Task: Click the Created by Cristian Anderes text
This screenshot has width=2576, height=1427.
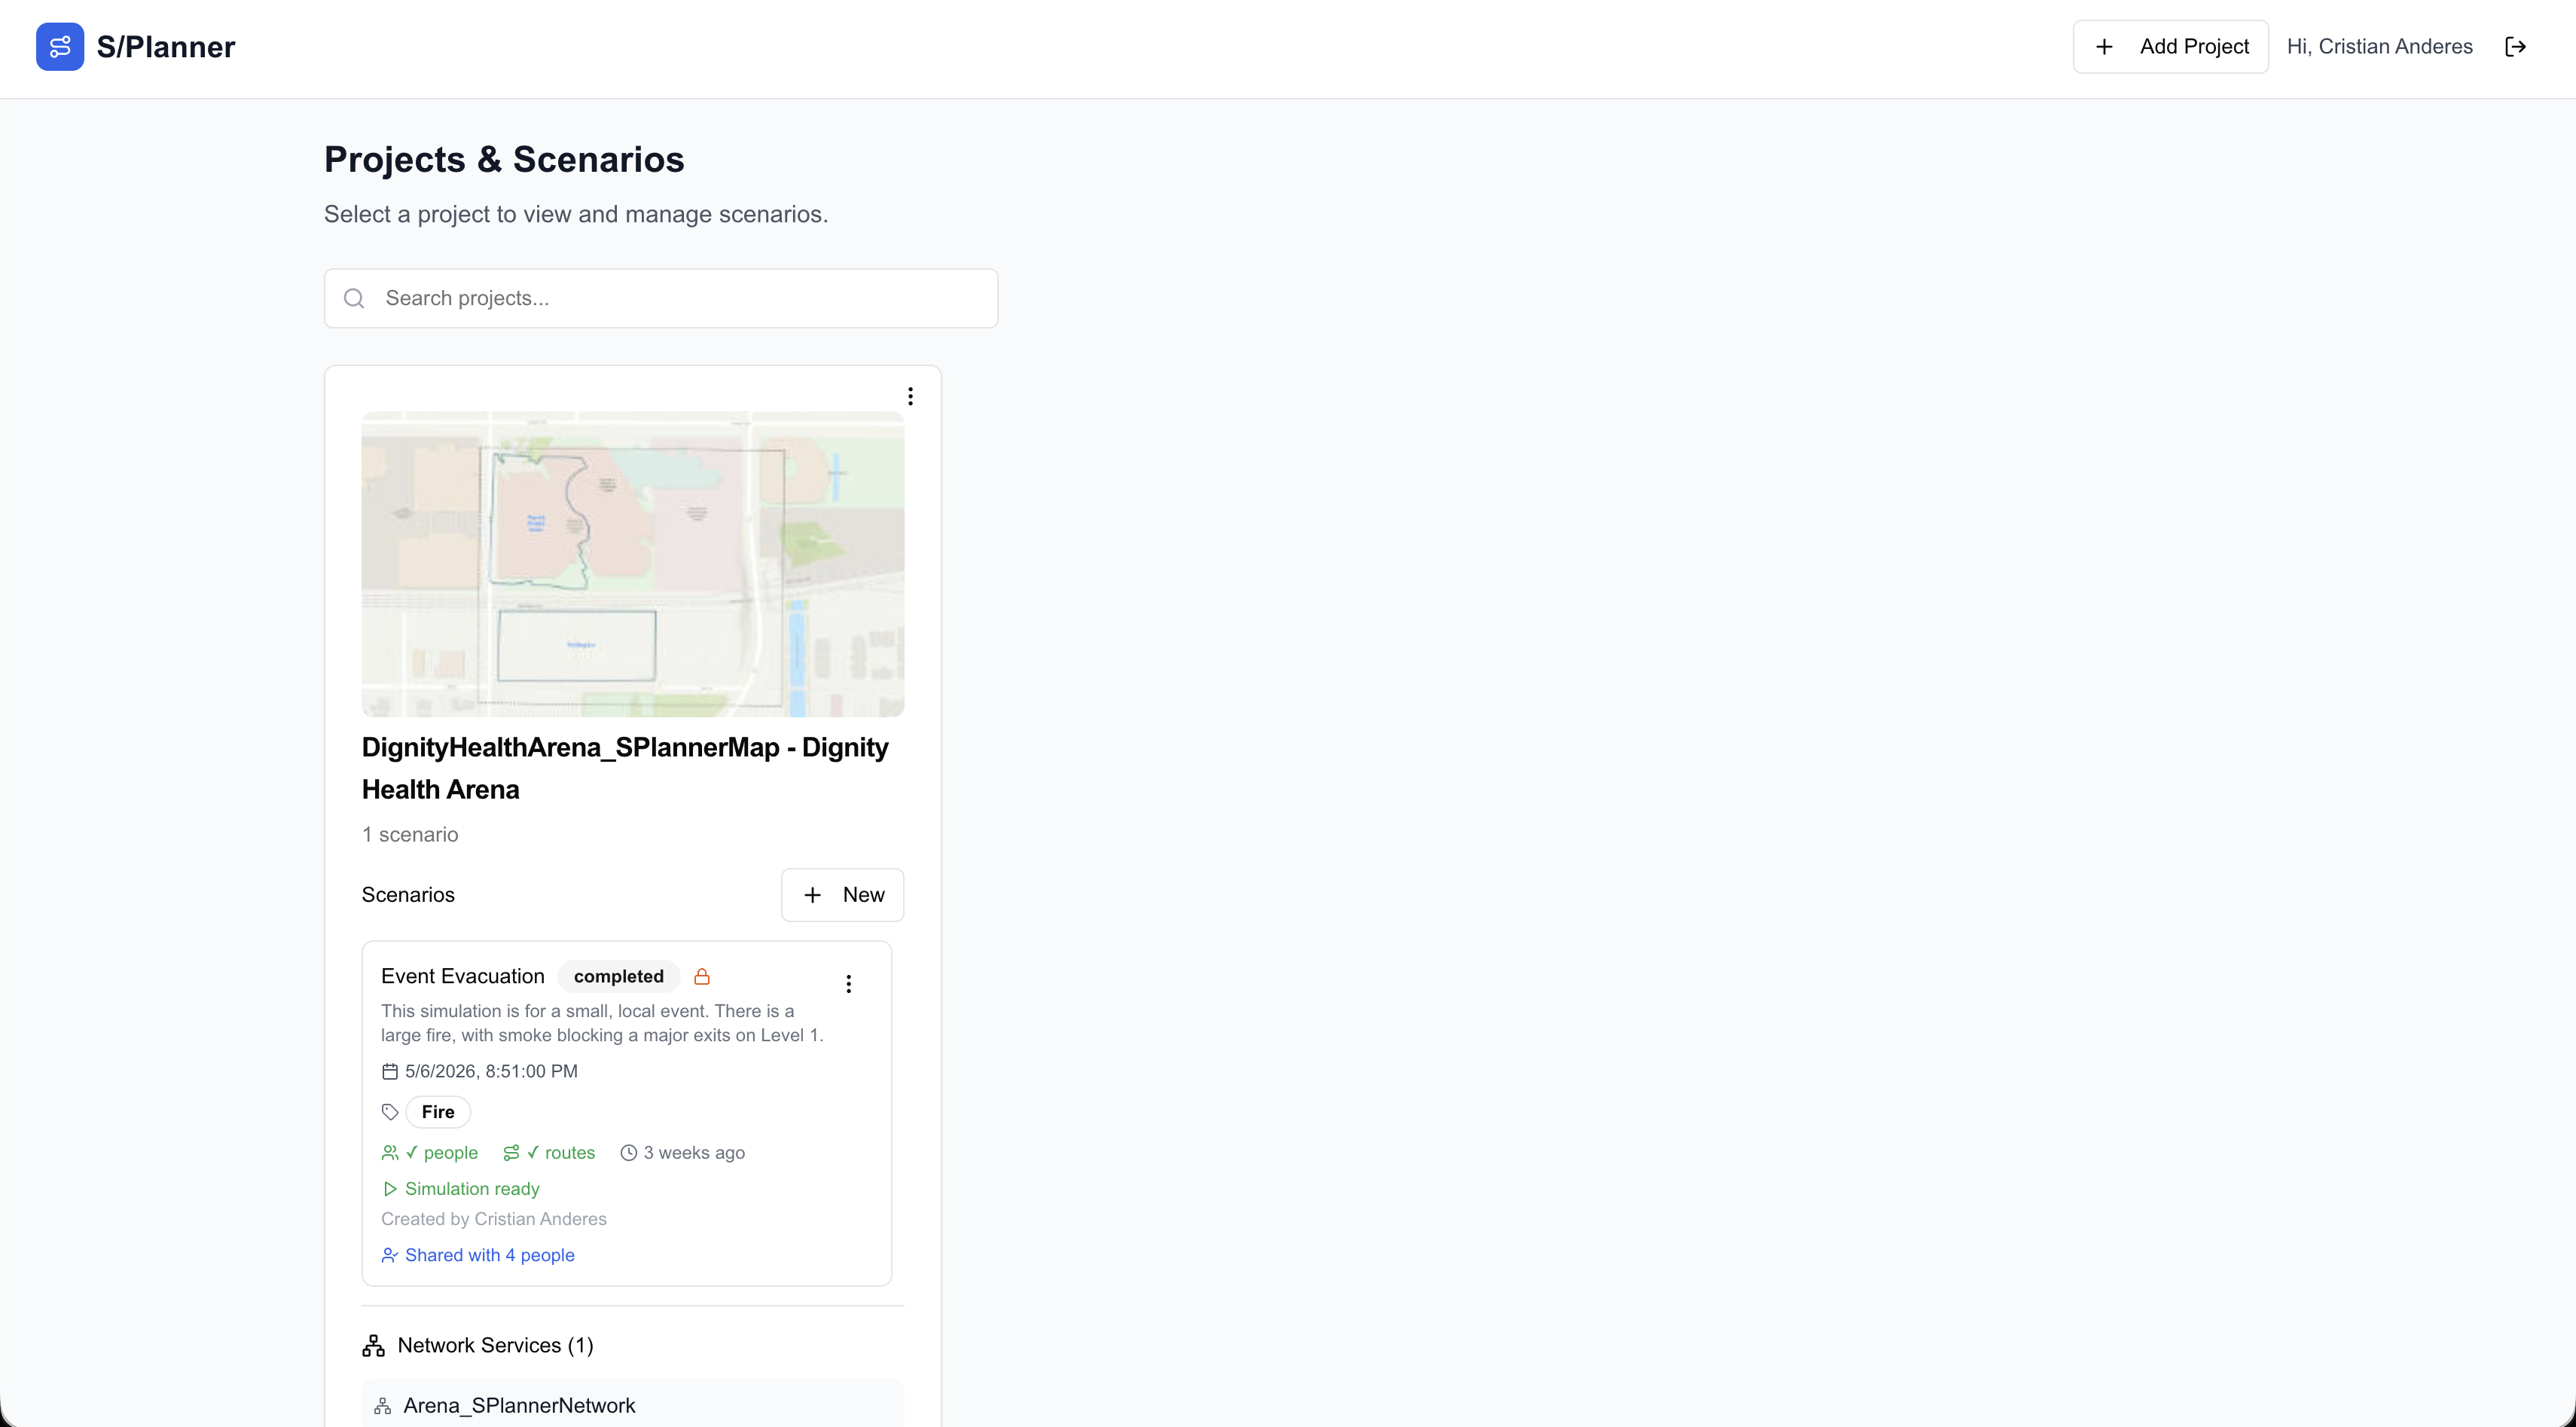Action: tap(494, 1219)
